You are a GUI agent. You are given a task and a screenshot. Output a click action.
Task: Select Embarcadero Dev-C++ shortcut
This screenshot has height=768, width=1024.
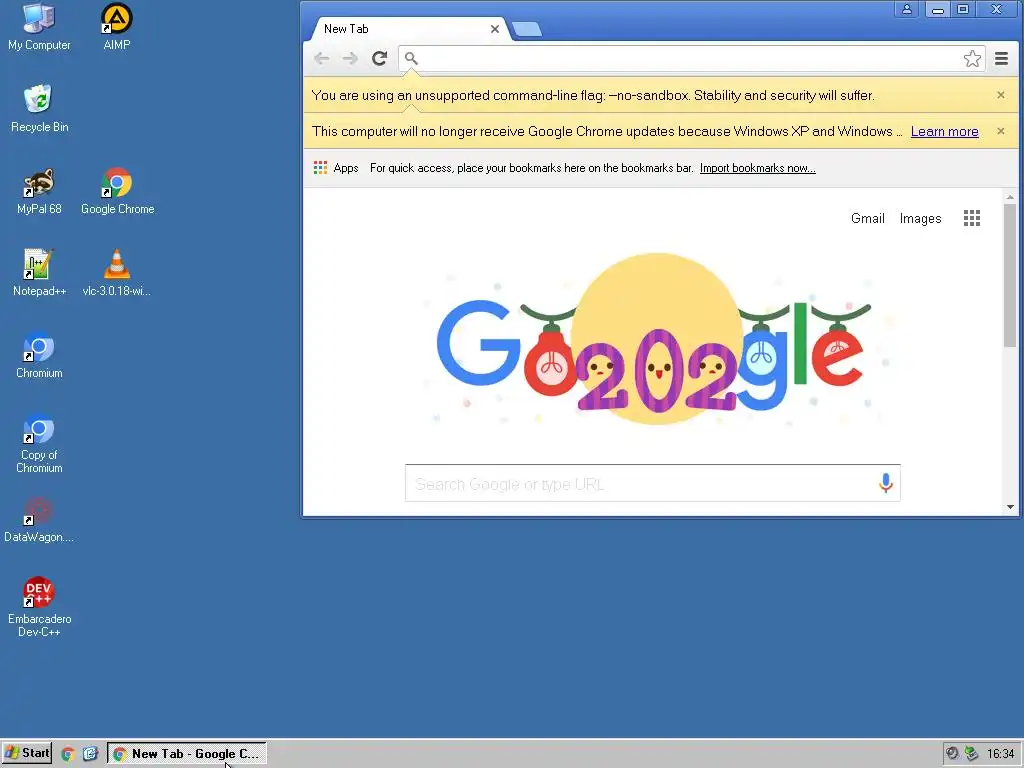(x=39, y=607)
